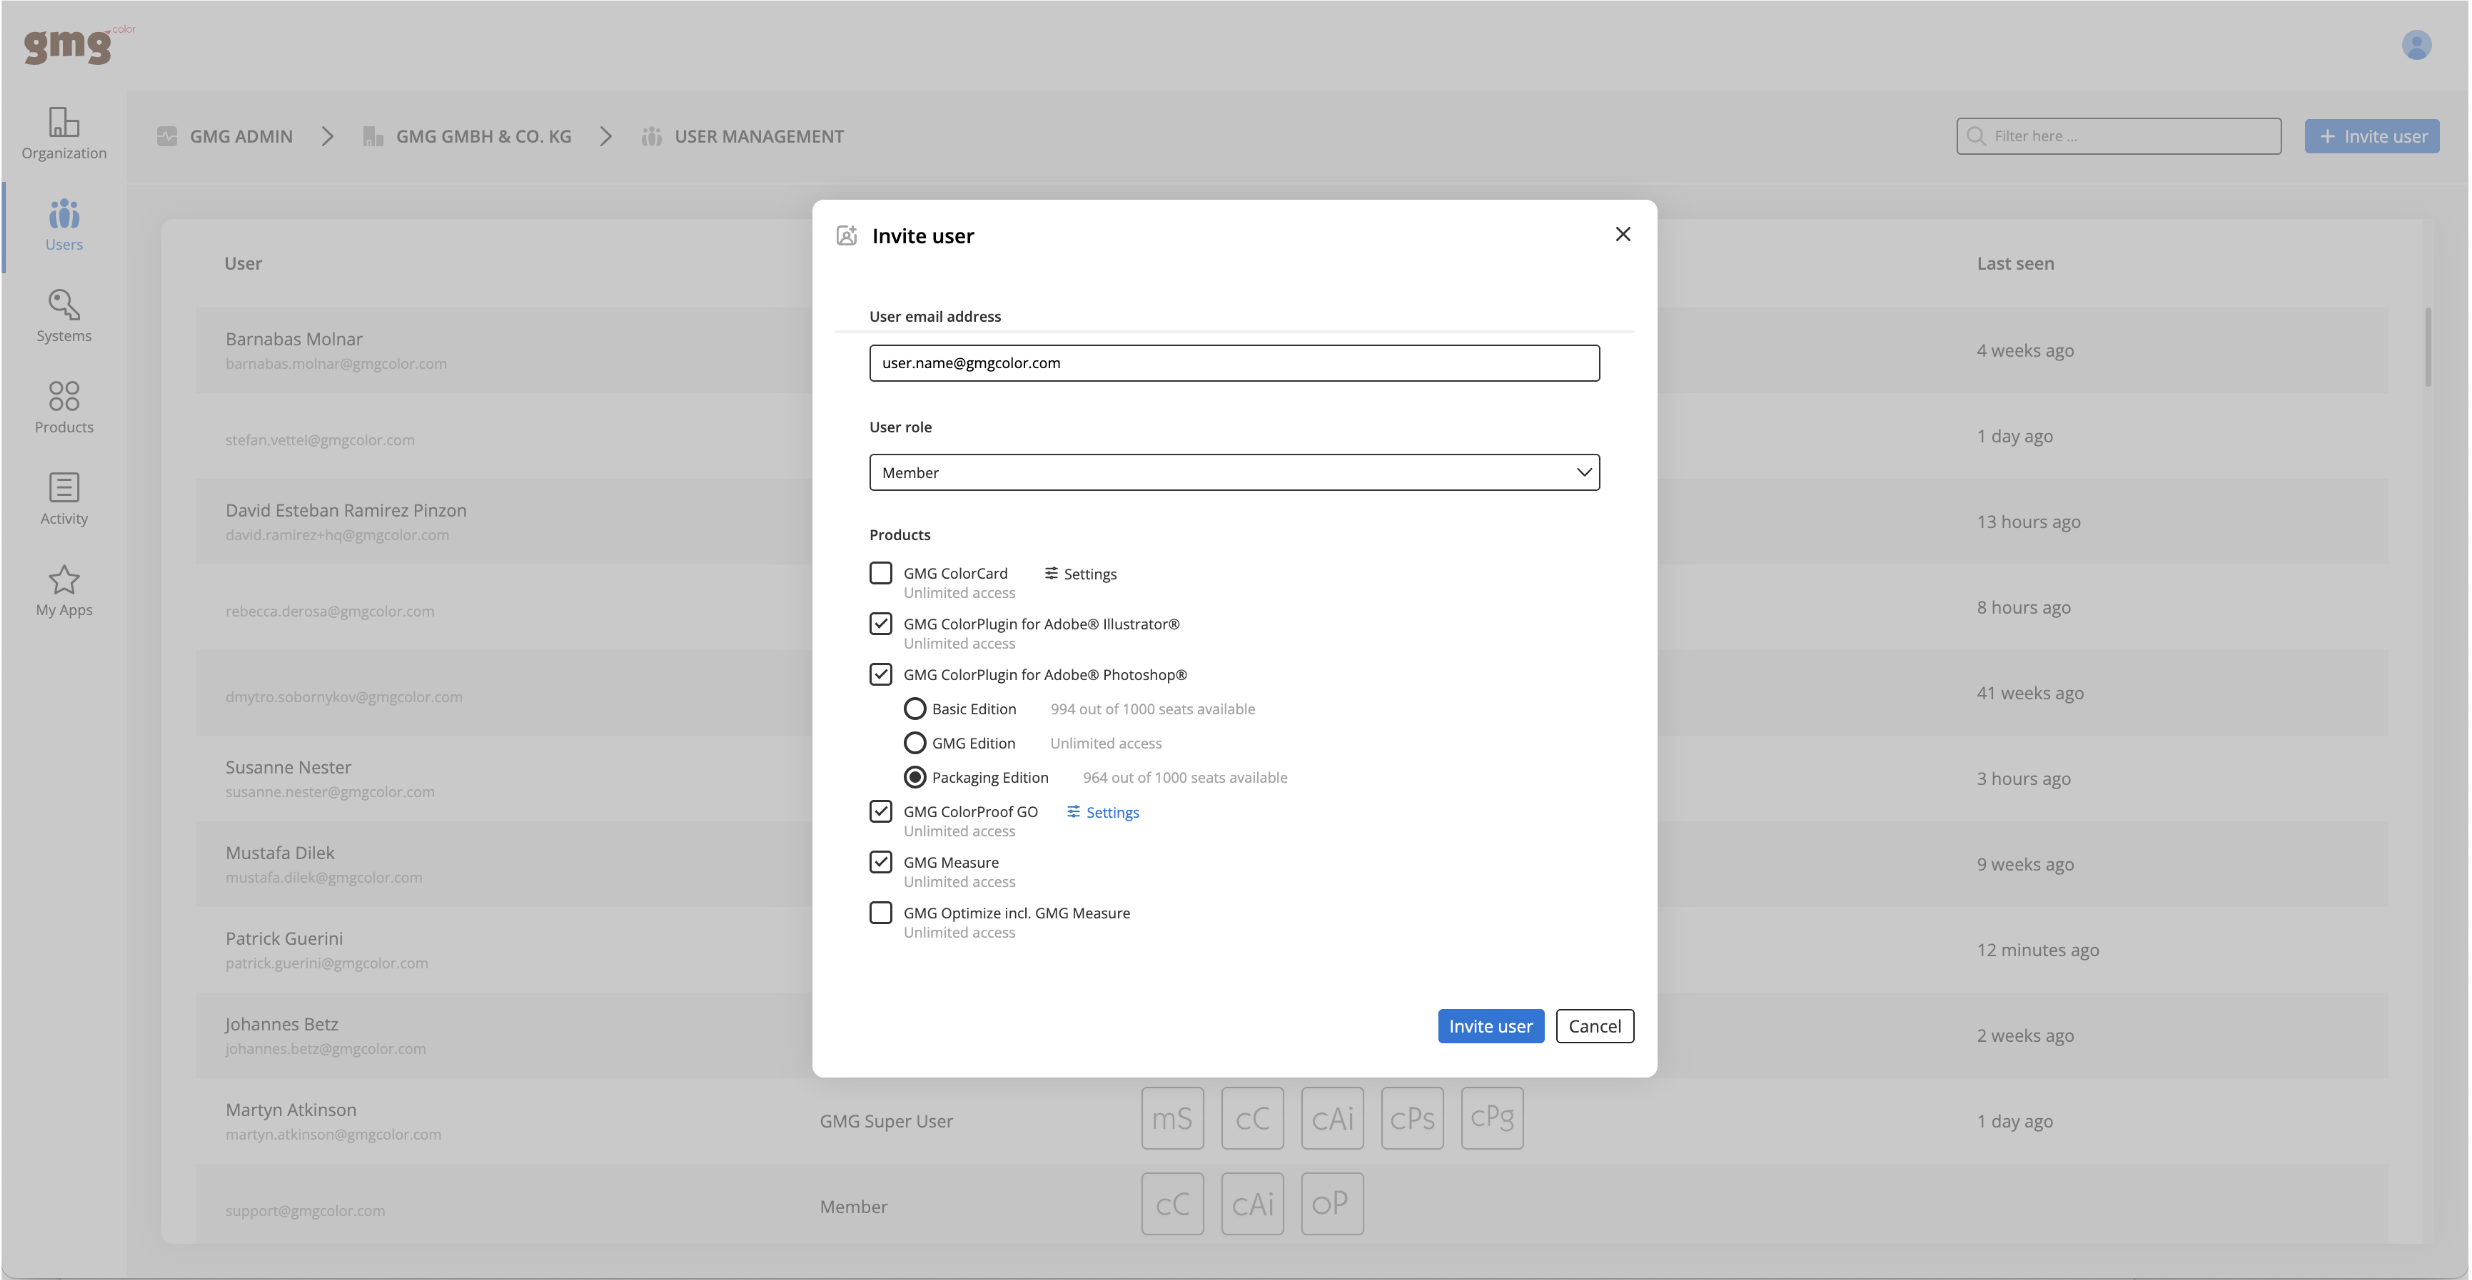Enable GMG Optimize incl. GMG Measure

pos(881,913)
